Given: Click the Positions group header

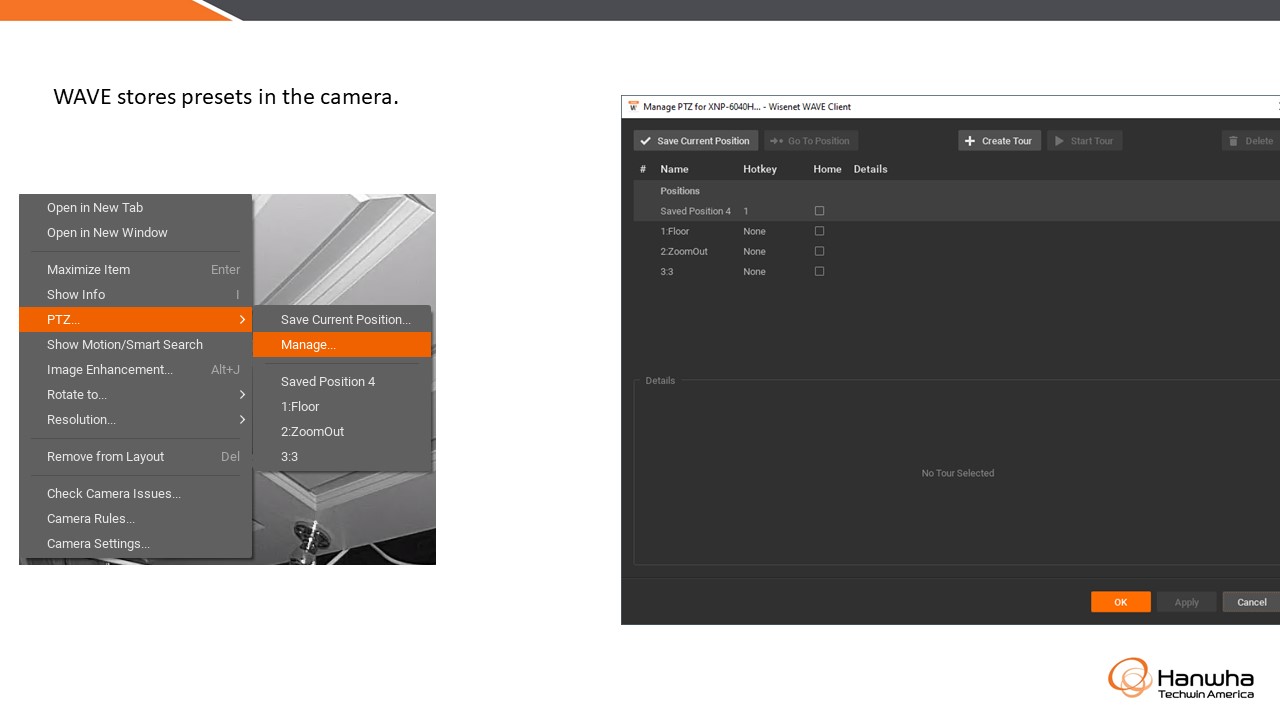Looking at the screenshot, I should point(680,191).
